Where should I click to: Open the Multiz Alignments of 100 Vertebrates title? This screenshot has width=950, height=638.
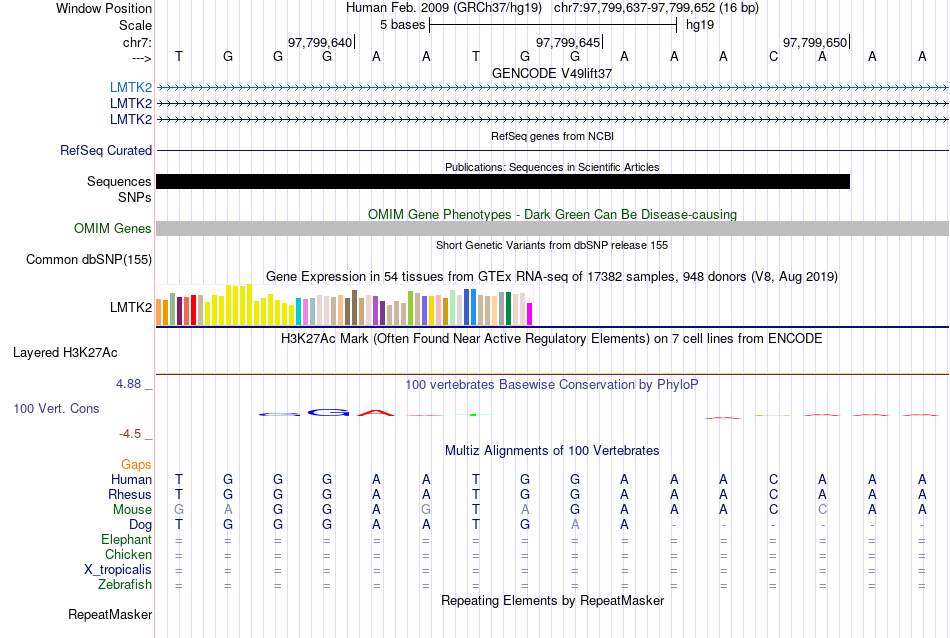pyautogui.click(x=552, y=451)
